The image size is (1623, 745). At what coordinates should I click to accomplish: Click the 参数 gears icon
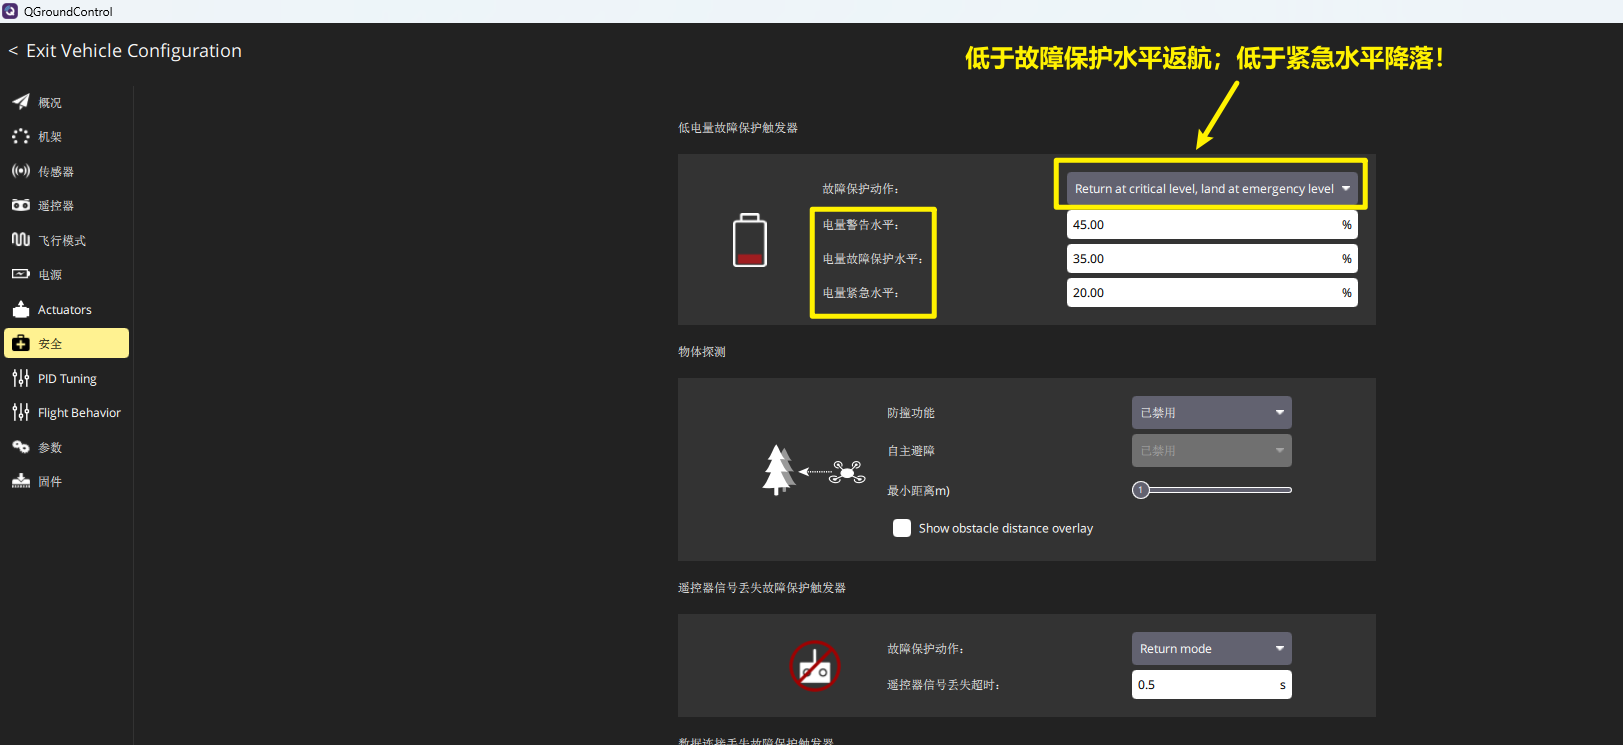tap(21, 447)
